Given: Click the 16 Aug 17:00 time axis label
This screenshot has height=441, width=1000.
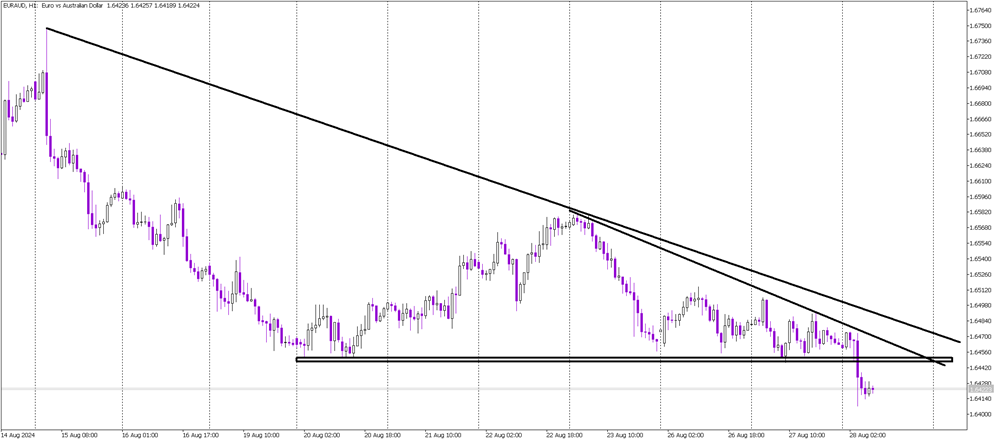Looking at the screenshot, I should 200,436.
